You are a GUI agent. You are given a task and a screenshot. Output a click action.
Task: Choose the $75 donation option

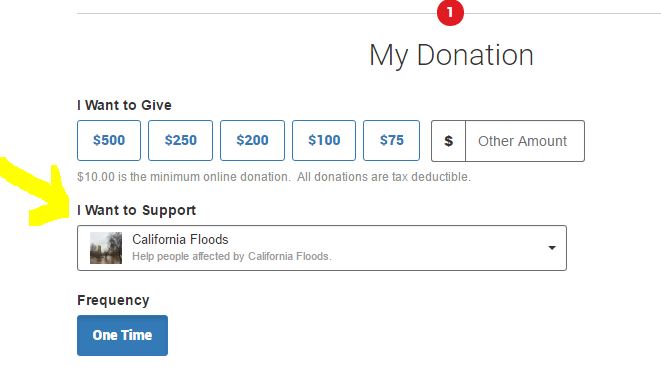click(x=391, y=140)
